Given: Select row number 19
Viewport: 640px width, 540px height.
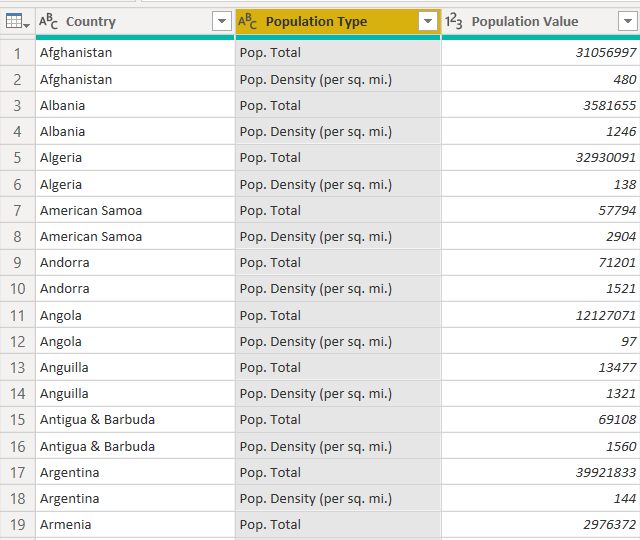Looking at the screenshot, I should coord(18,525).
